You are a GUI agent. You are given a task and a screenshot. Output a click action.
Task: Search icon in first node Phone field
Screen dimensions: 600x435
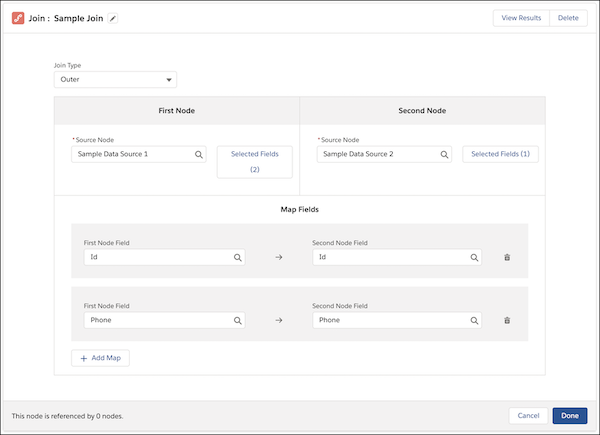pos(238,321)
